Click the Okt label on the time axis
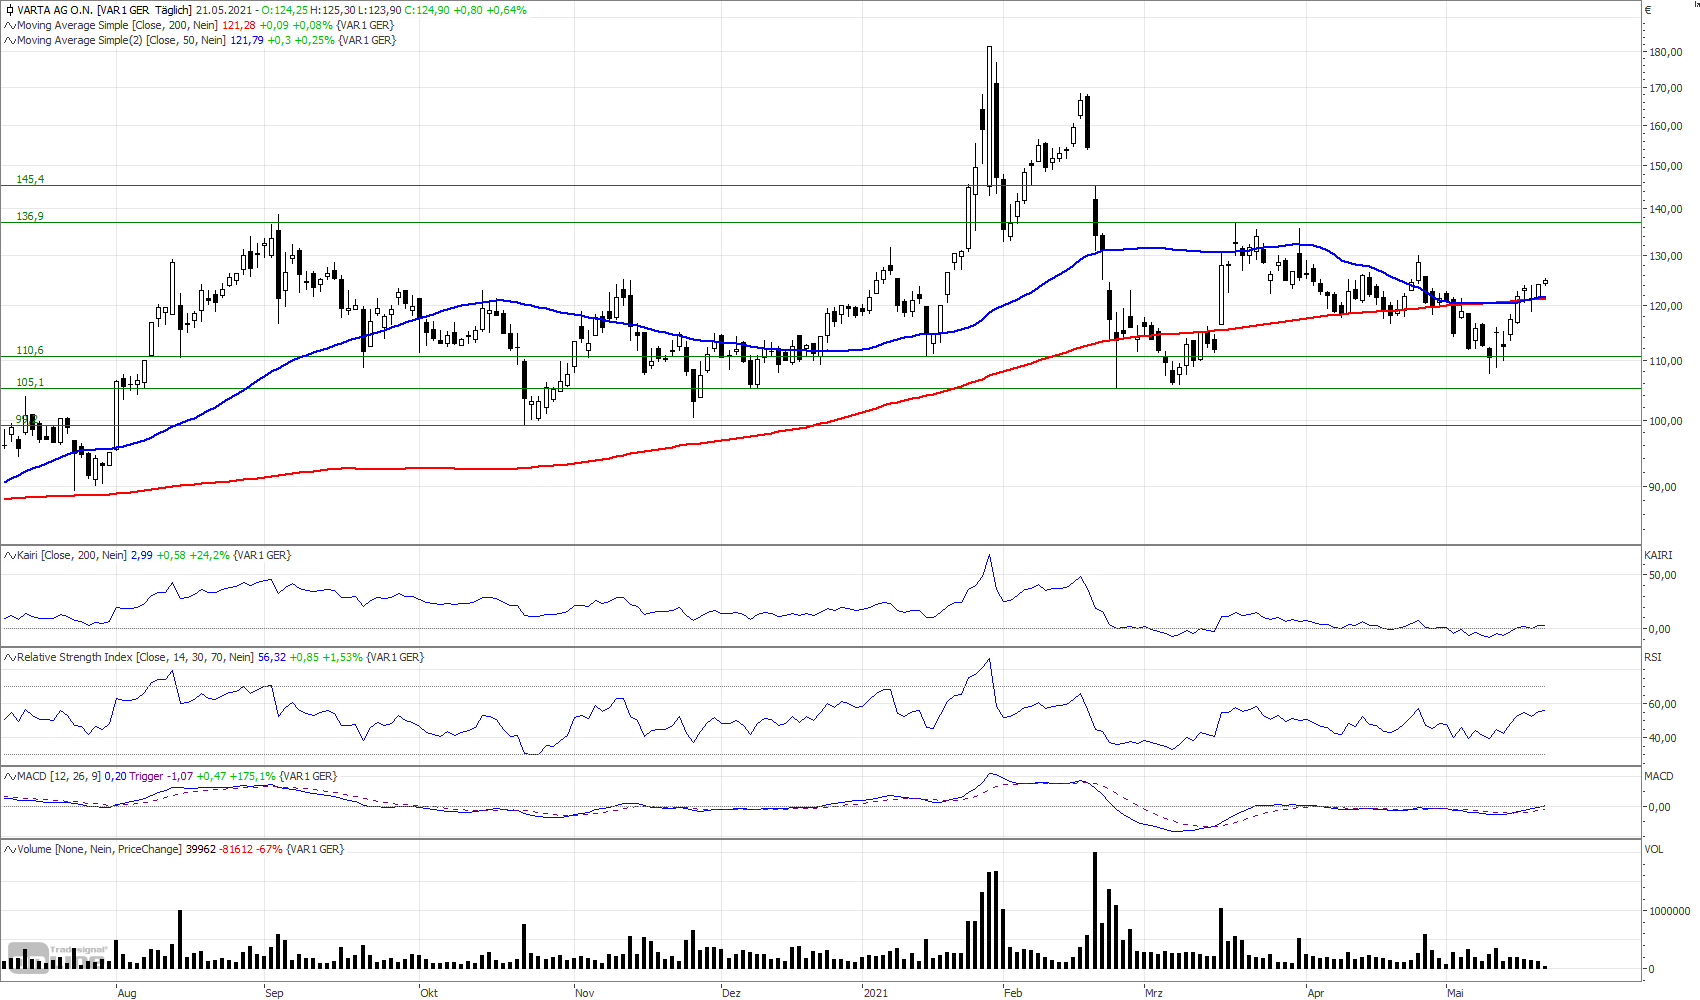The image size is (1700, 1000). tap(429, 993)
